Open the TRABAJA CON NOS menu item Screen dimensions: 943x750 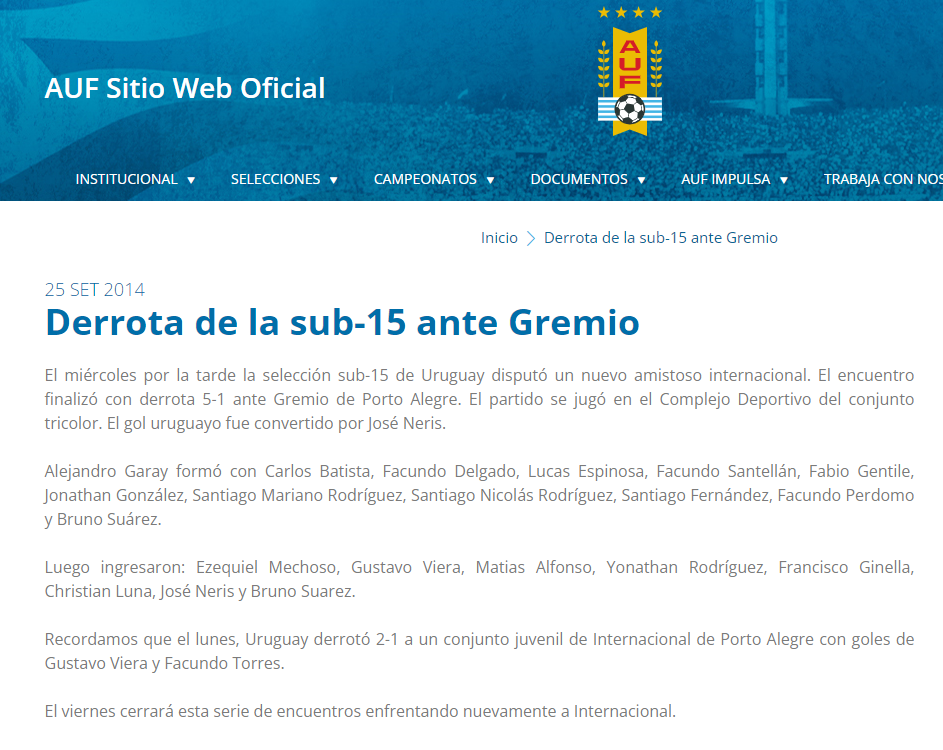click(882, 179)
